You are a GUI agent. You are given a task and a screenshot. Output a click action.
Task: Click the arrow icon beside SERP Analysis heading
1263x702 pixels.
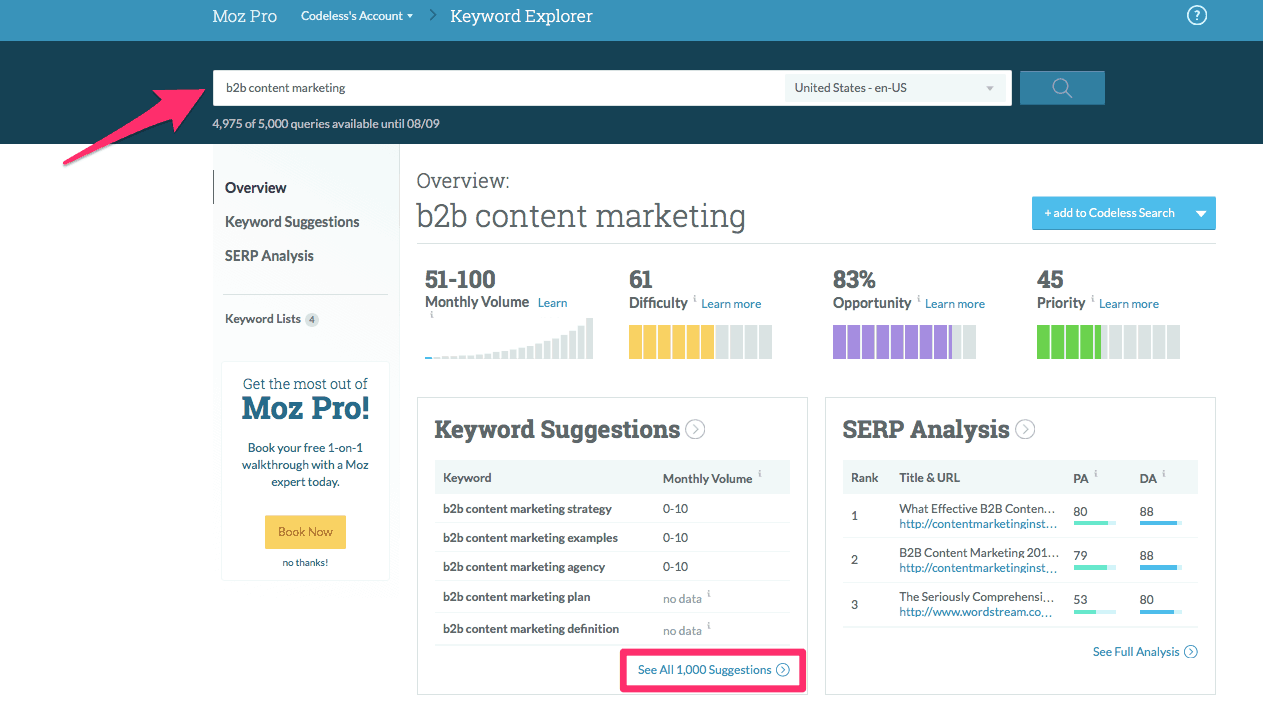1025,429
